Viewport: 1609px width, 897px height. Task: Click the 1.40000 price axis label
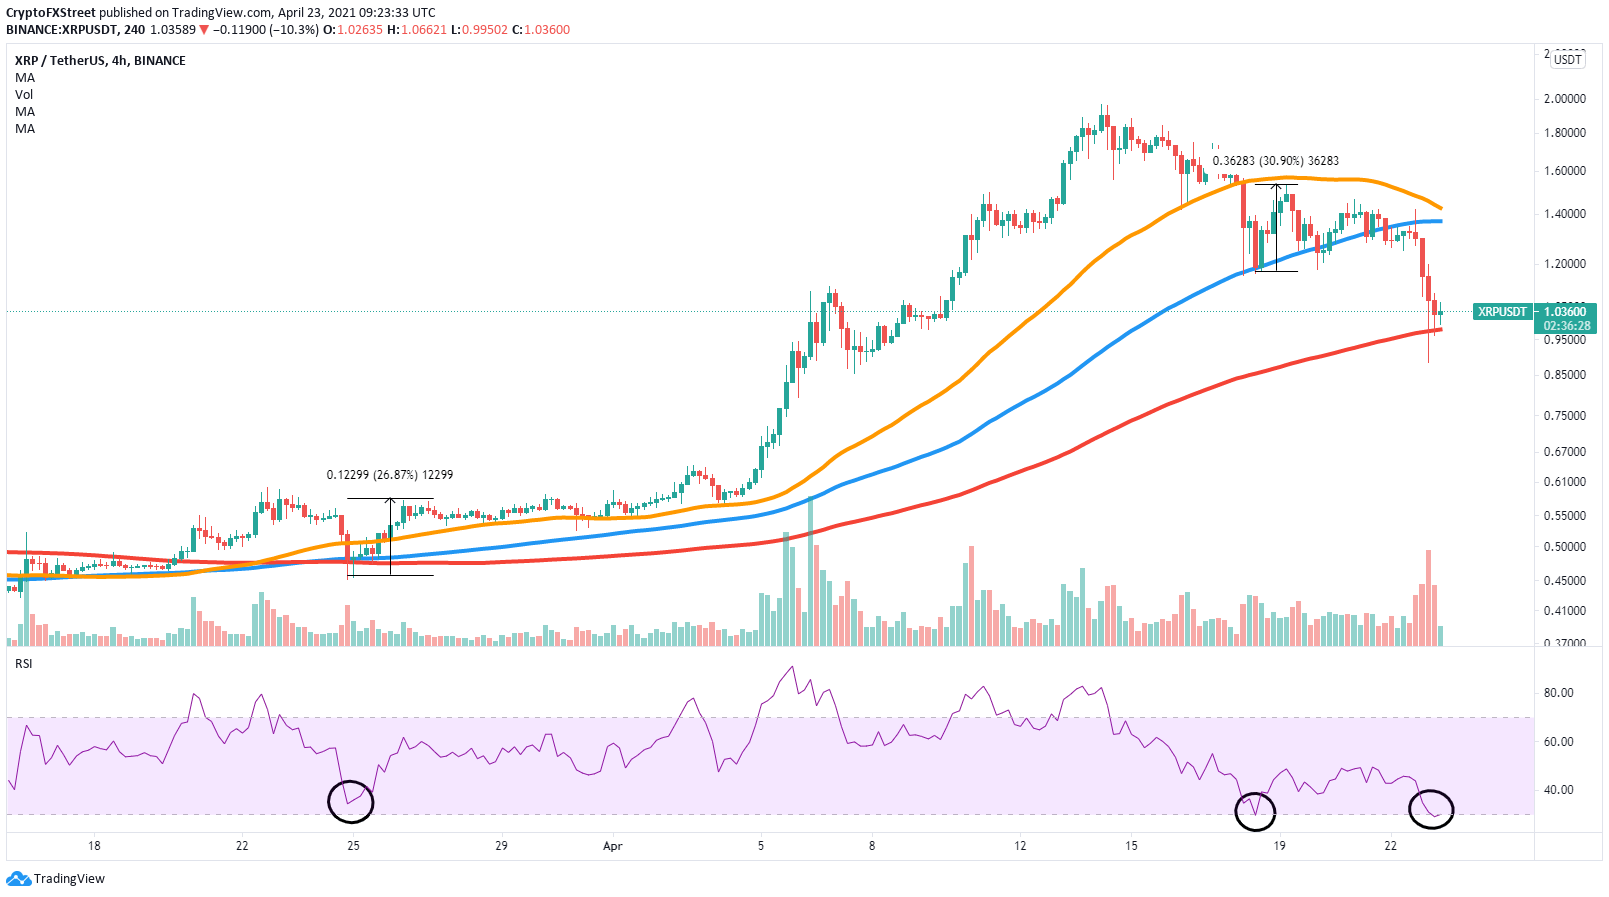tap(1565, 214)
